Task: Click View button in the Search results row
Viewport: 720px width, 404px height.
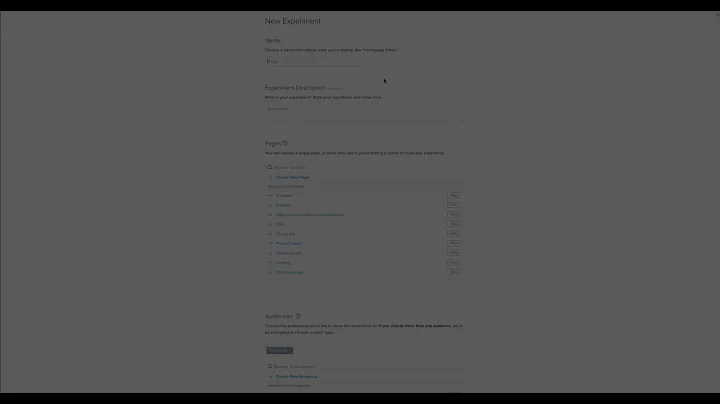Action: (x=453, y=253)
